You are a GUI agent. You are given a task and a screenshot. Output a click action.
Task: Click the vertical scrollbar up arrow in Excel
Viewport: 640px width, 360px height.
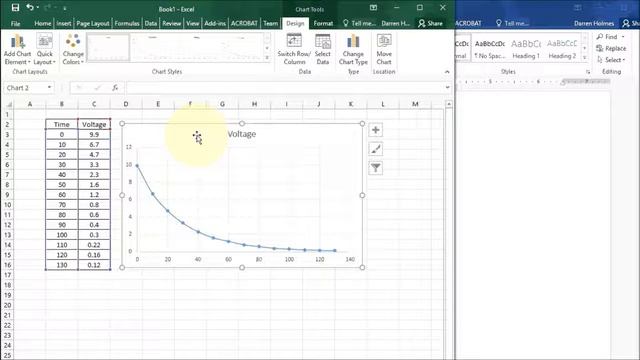coord(449,104)
